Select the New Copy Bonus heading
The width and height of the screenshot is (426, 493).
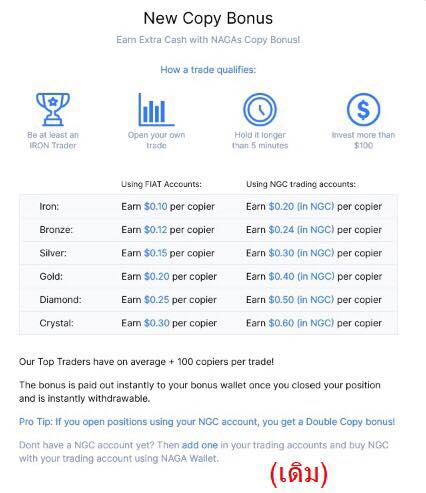pos(208,18)
